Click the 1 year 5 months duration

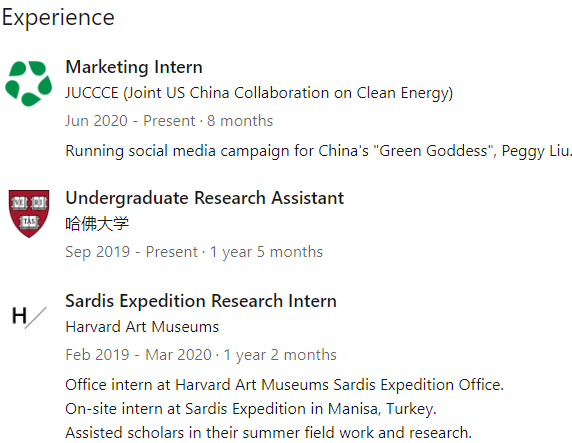266,252
